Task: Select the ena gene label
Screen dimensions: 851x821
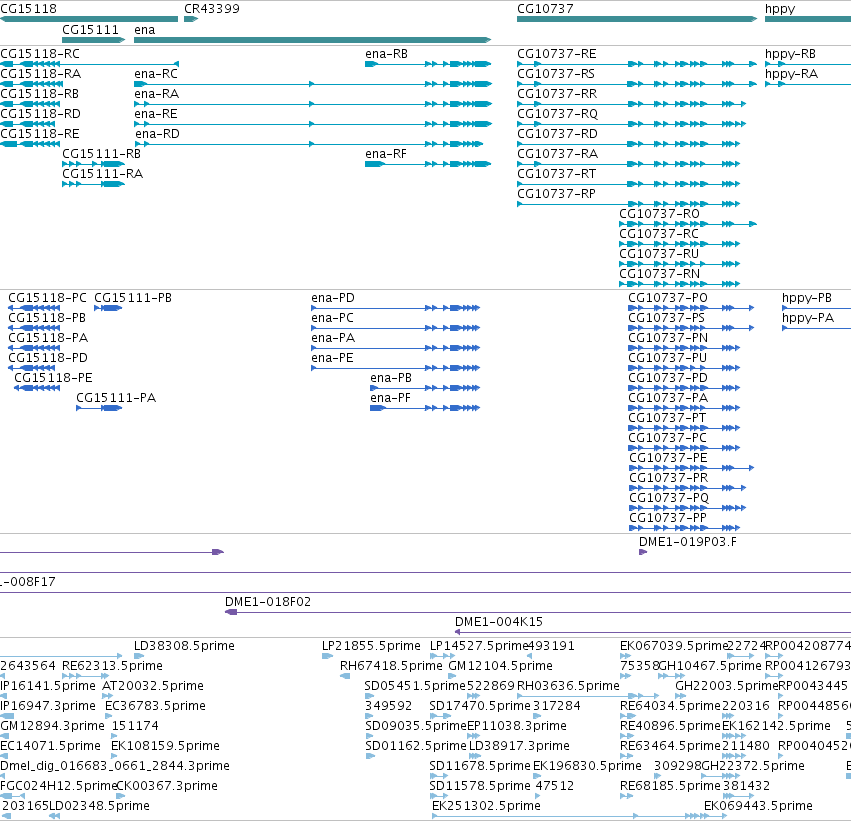Action: tap(144, 30)
